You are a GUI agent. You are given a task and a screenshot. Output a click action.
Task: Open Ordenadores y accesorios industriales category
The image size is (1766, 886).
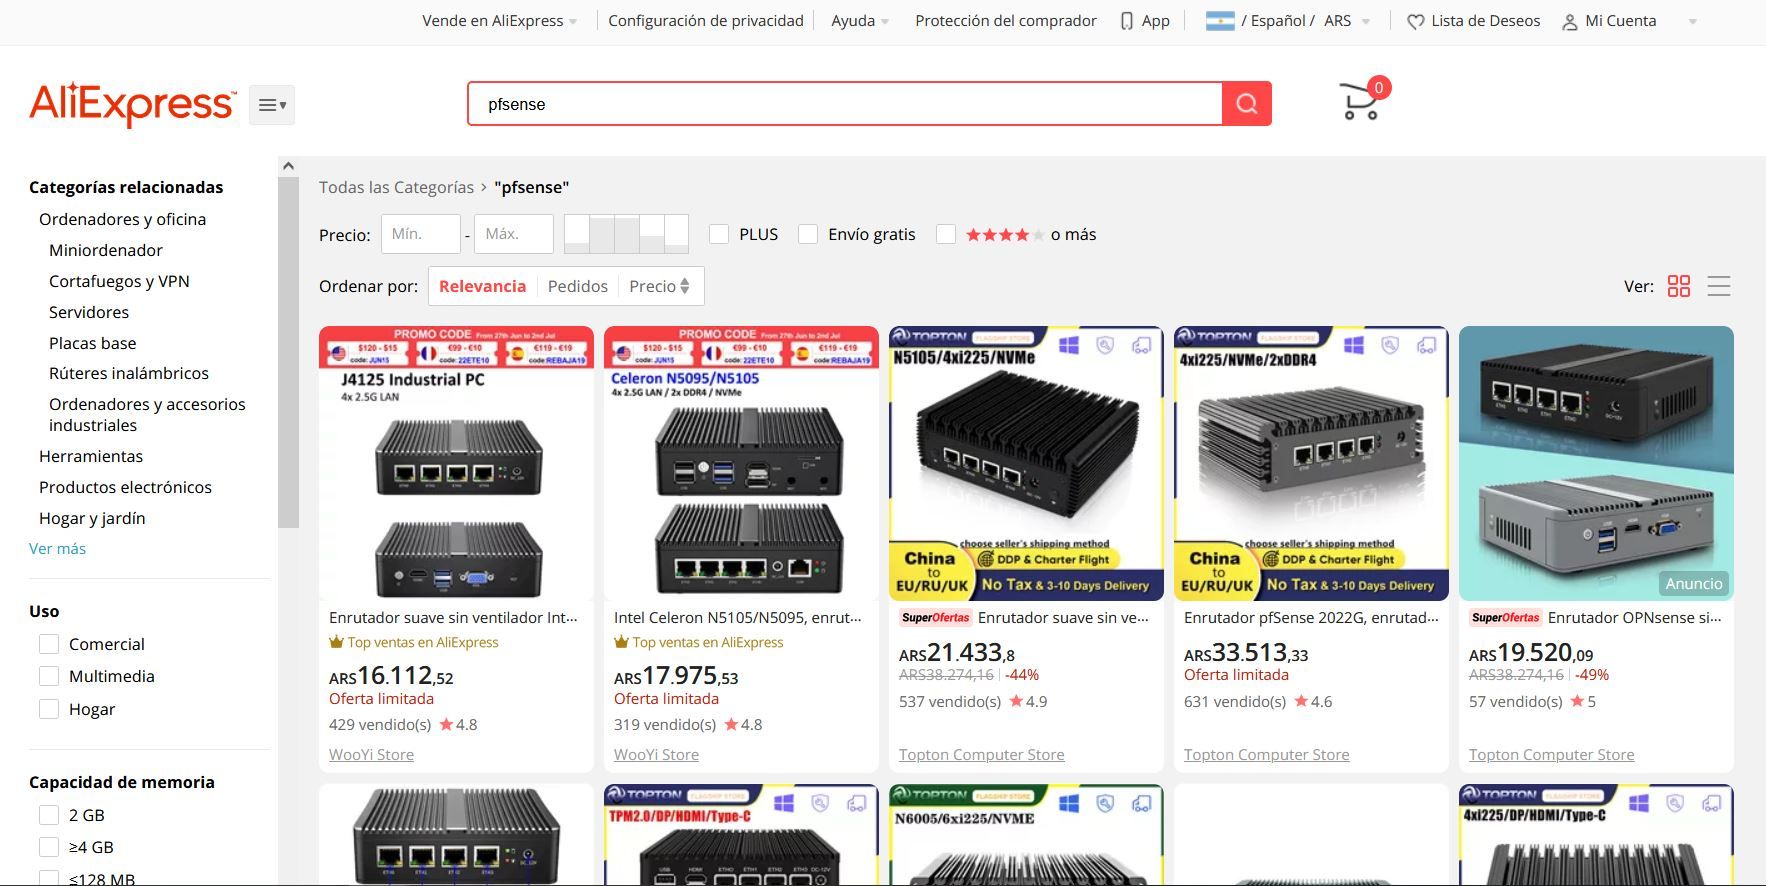click(x=147, y=414)
